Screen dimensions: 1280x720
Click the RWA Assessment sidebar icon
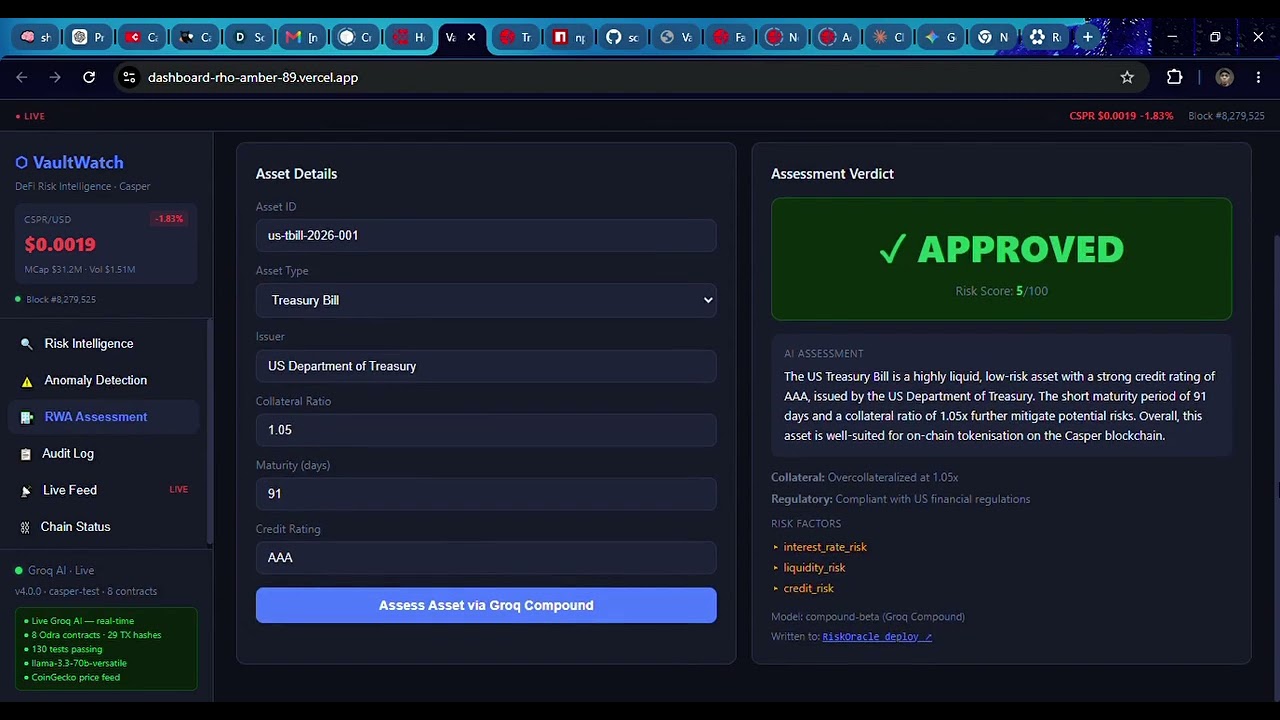[27, 417]
